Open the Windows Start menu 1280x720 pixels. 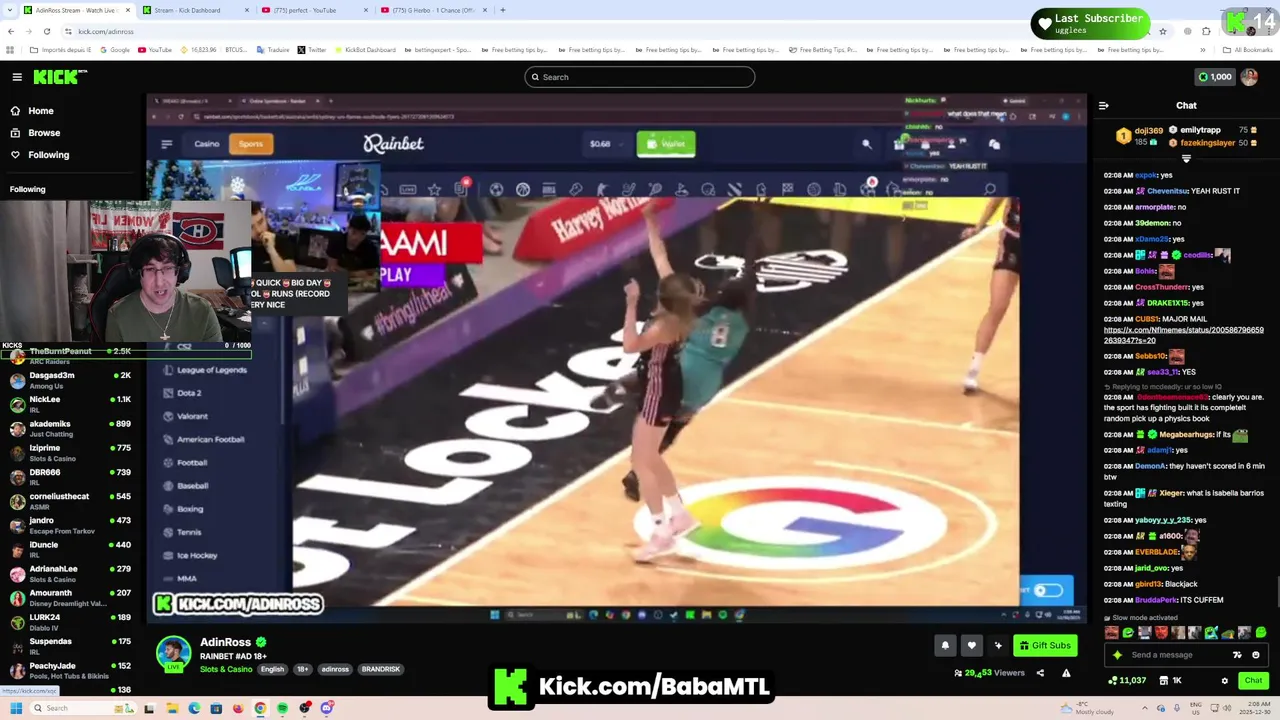point(15,708)
